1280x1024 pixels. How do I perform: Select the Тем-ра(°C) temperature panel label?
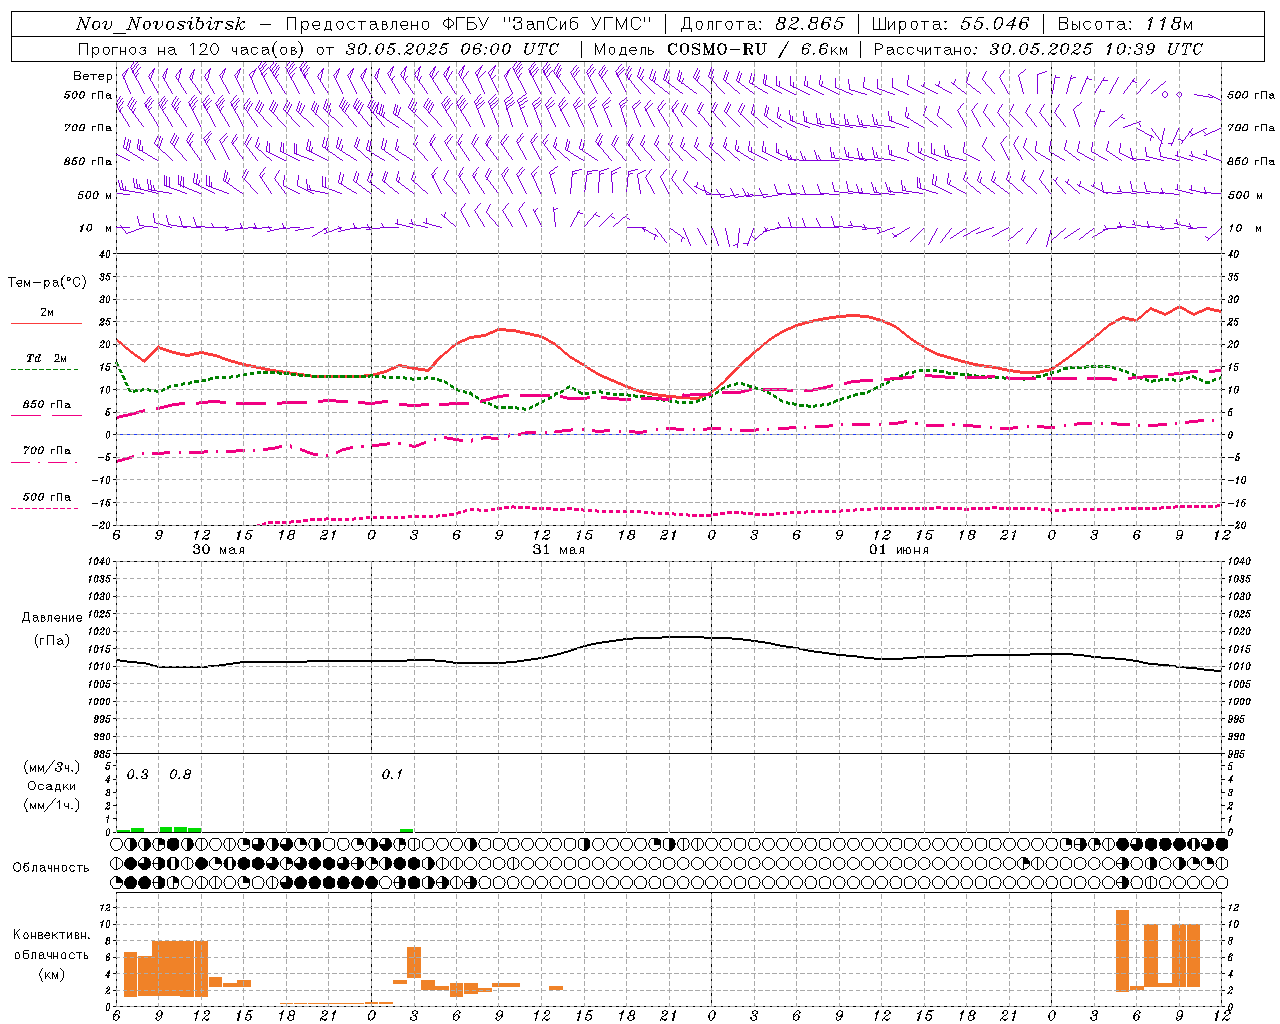47,283
